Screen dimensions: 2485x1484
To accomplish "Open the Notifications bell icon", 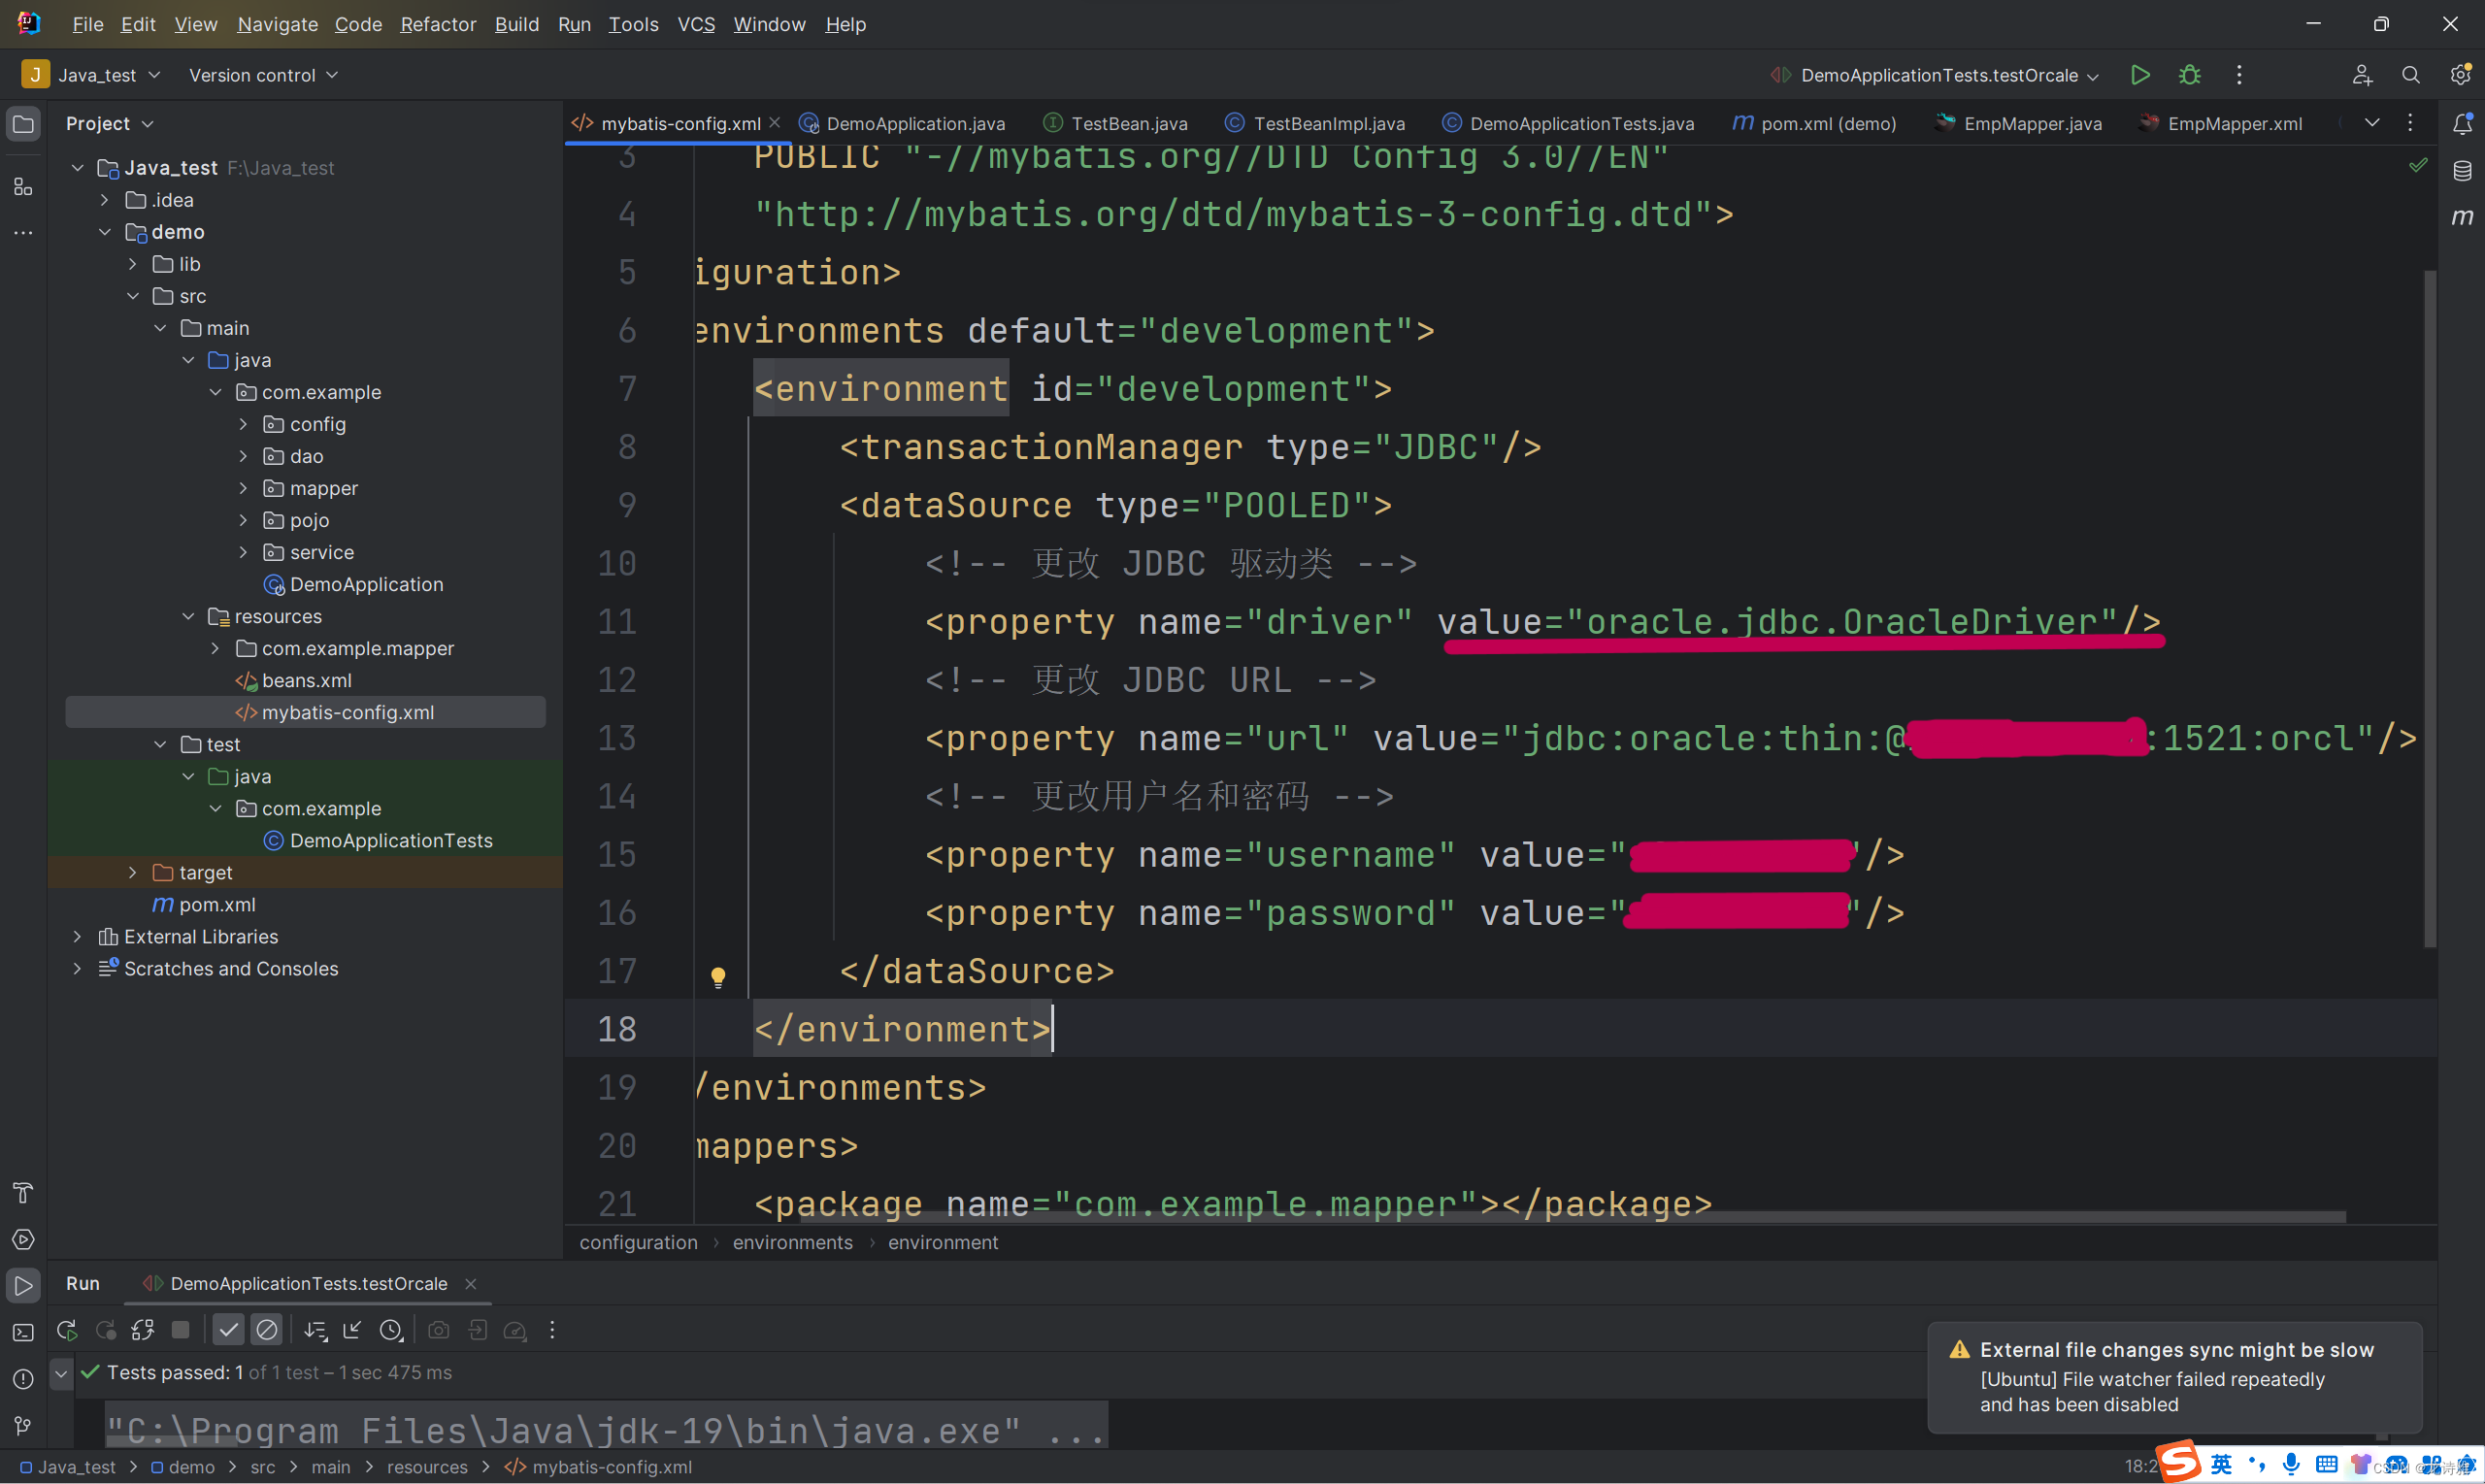I will [x=2462, y=124].
